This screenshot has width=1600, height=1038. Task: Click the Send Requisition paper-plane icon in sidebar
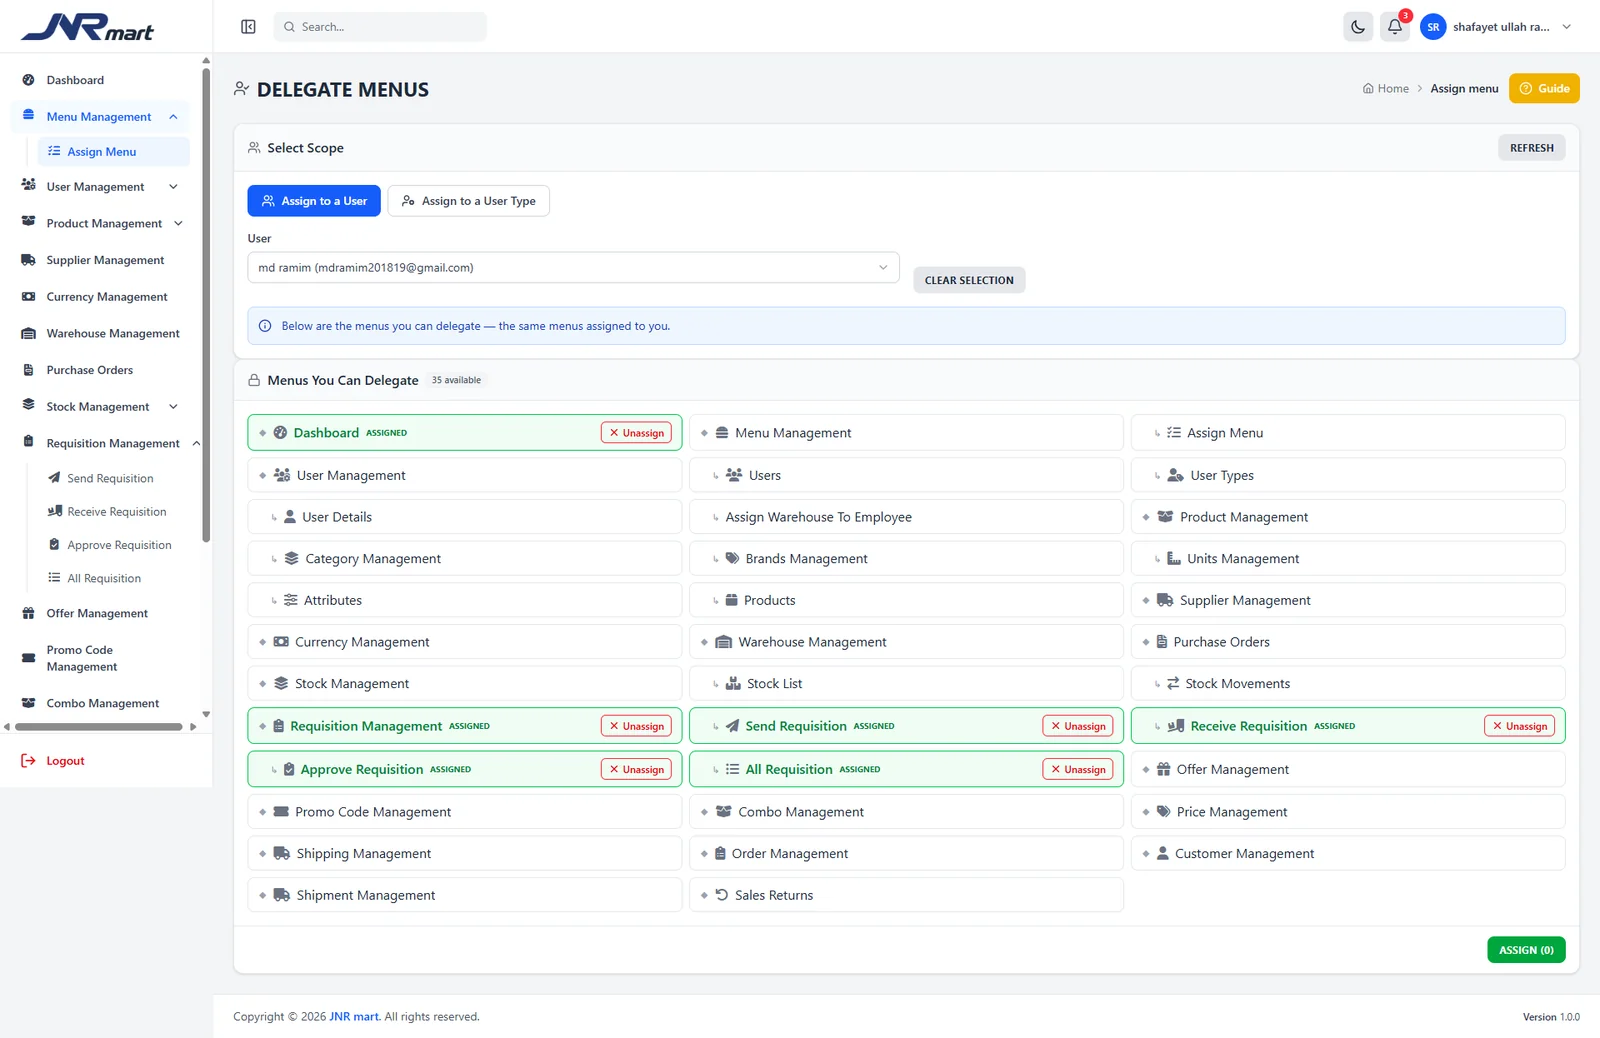(54, 478)
